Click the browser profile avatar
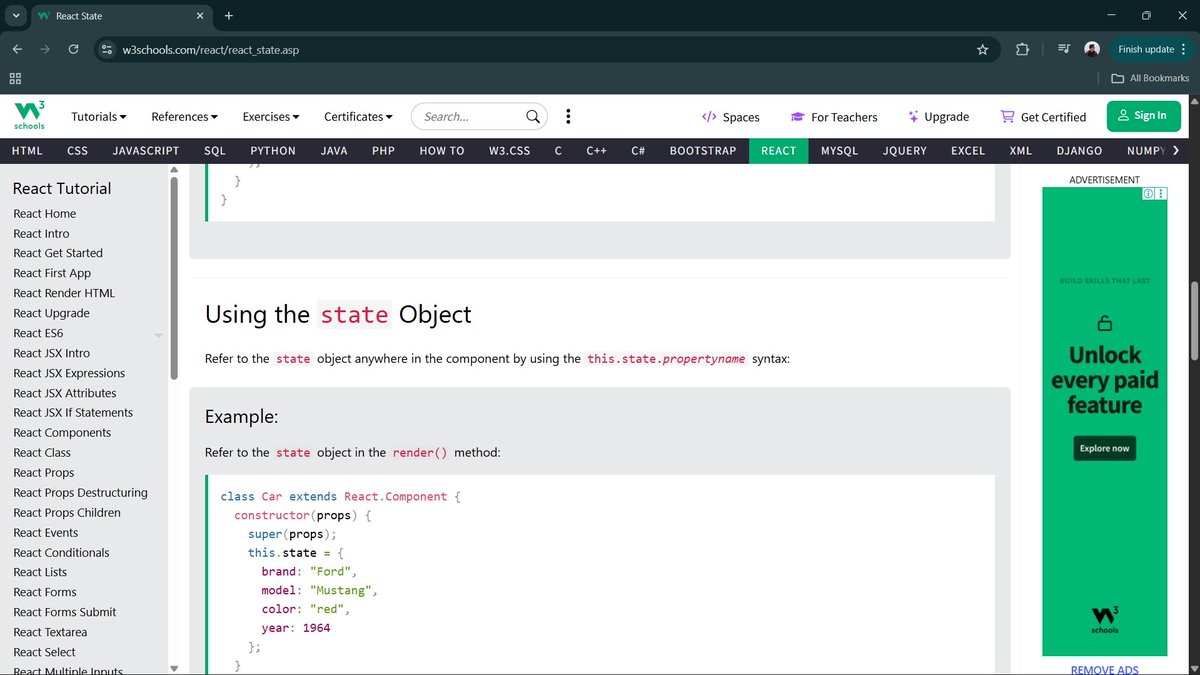Viewport: 1200px width, 675px height. pos(1092,49)
